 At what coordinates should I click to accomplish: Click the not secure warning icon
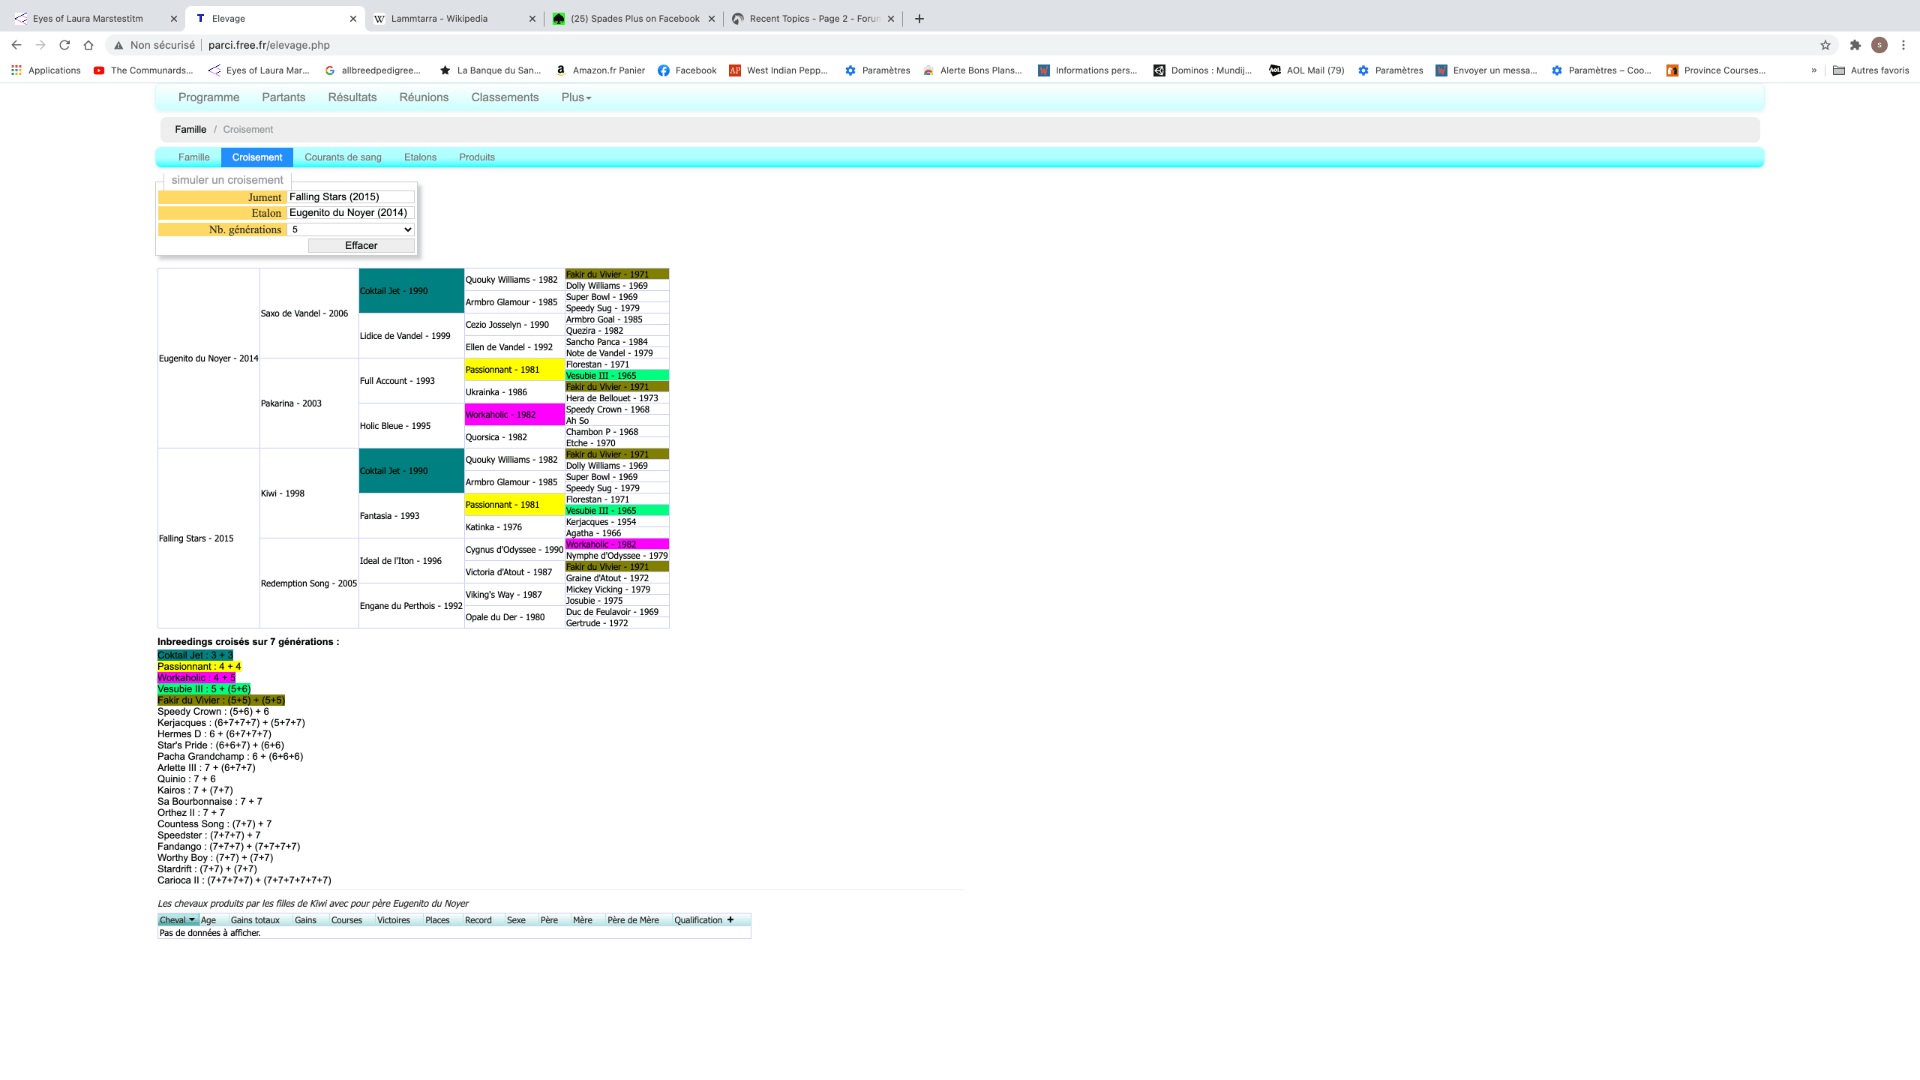point(118,45)
